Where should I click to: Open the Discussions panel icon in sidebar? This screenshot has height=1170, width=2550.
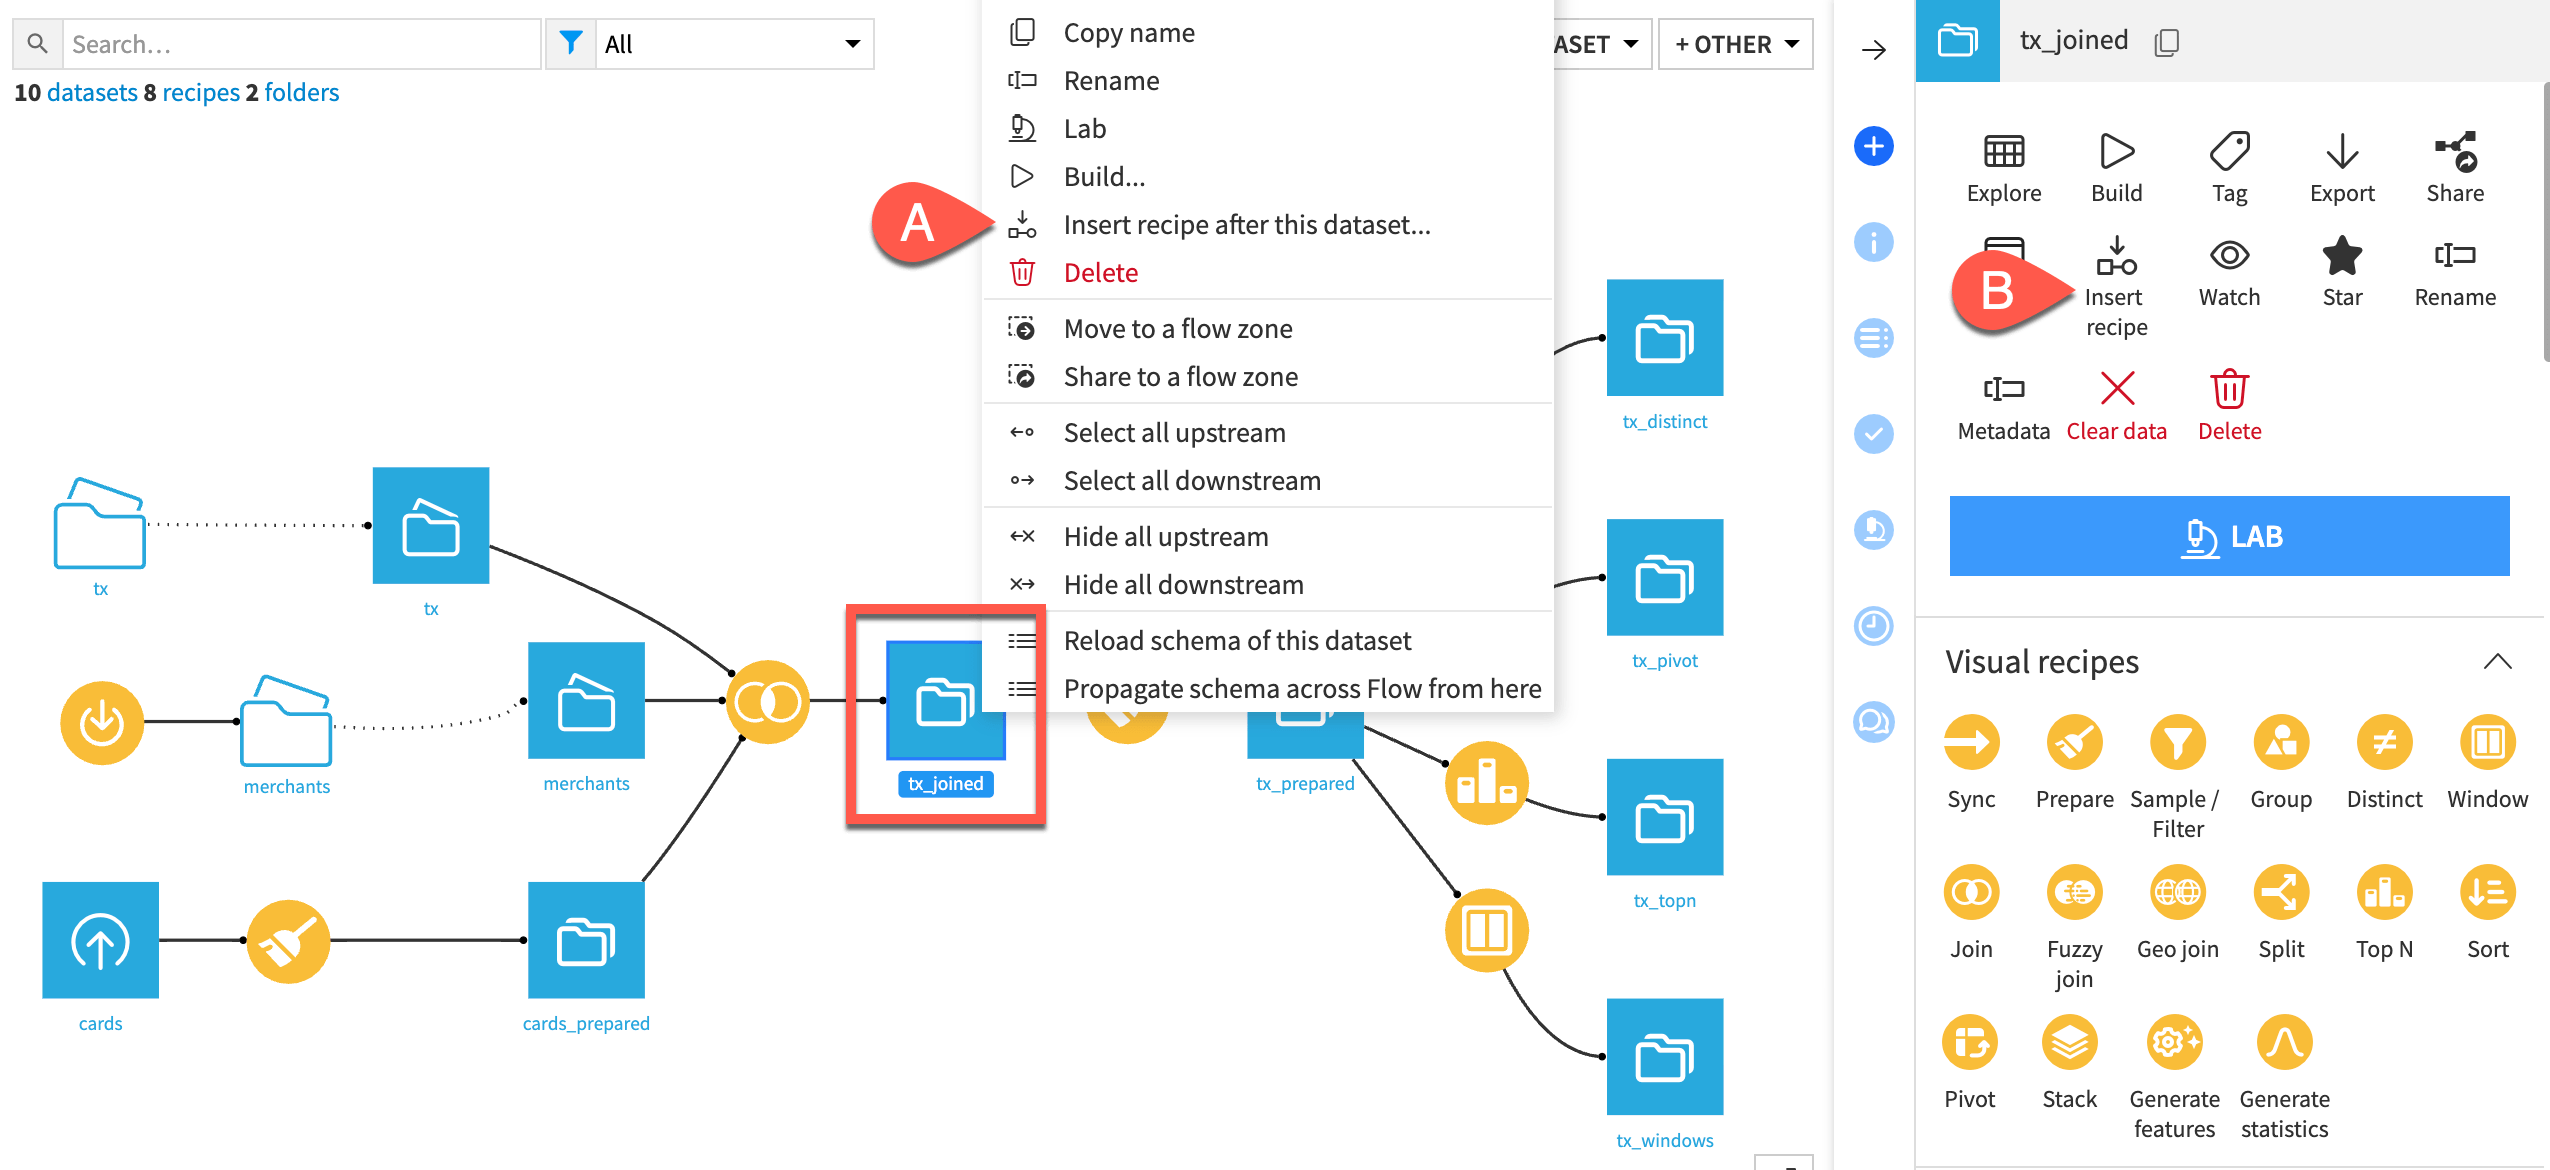point(1875,723)
